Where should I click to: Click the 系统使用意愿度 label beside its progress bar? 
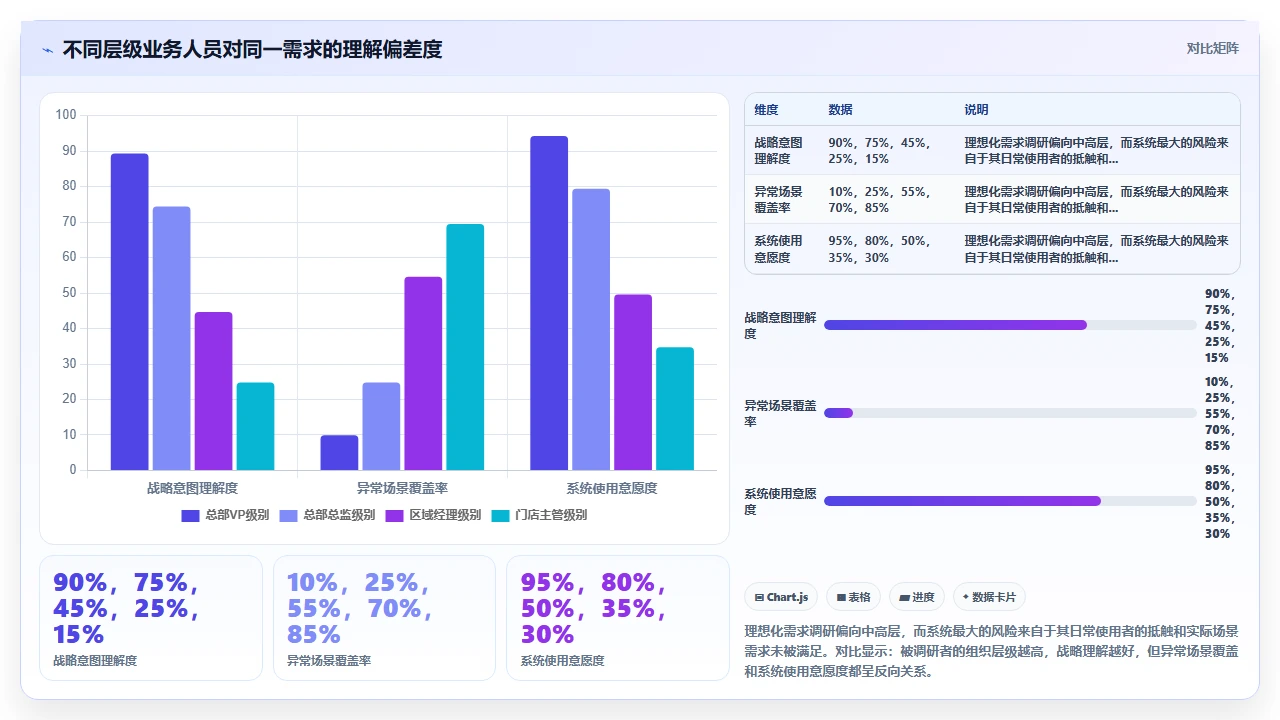780,501
